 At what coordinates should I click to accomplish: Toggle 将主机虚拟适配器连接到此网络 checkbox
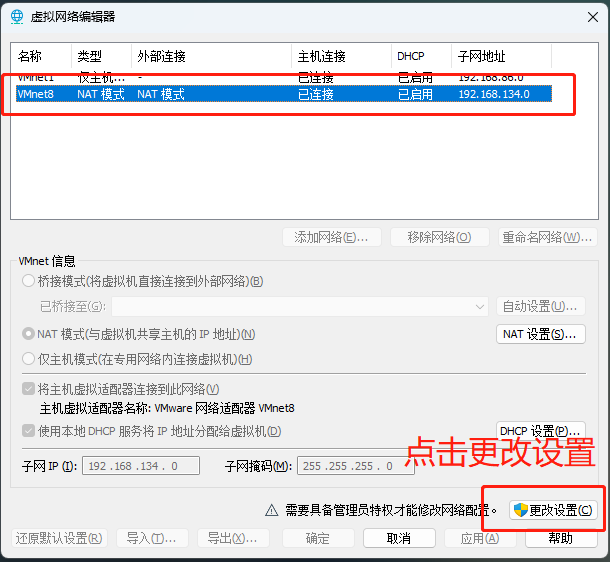(28, 389)
